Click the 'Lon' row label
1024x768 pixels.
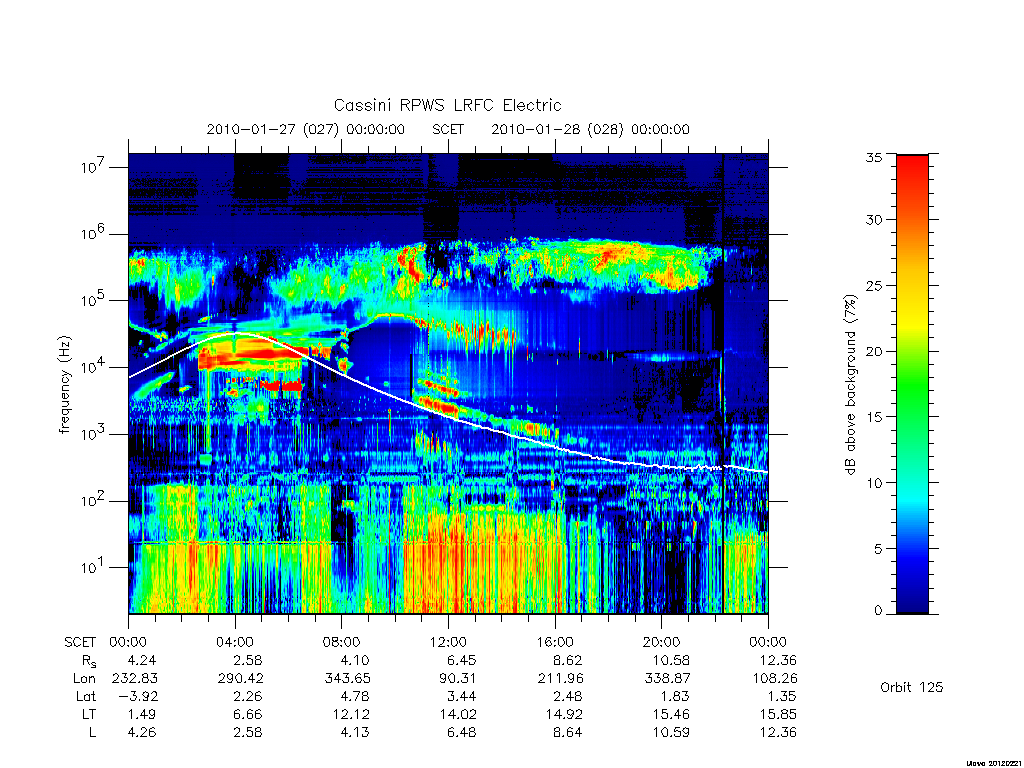84,679
